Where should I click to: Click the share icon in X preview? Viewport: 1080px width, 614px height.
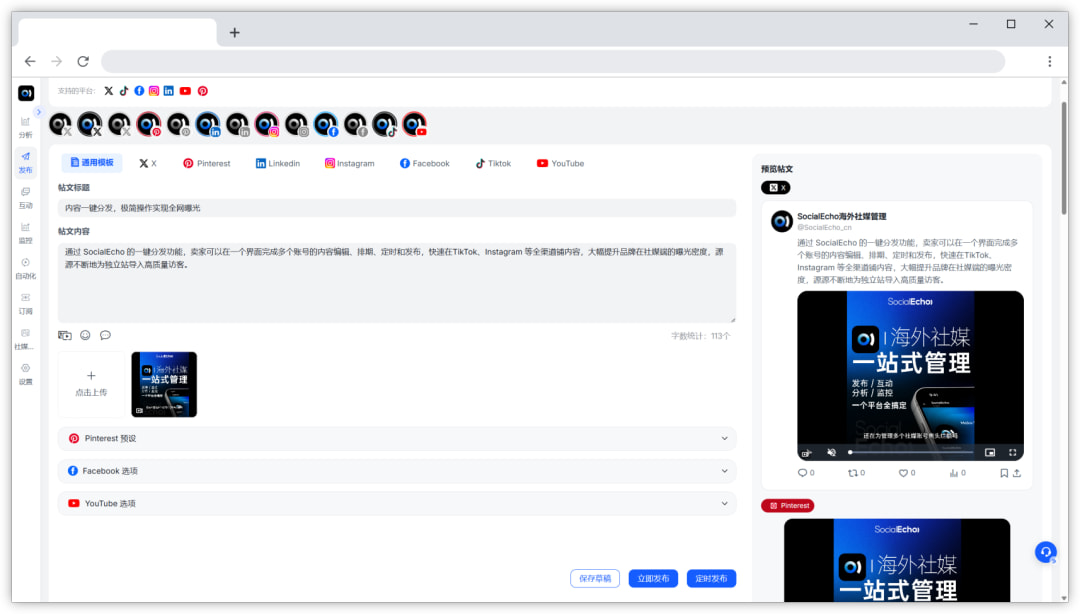pyautogui.click(x=1017, y=473)
